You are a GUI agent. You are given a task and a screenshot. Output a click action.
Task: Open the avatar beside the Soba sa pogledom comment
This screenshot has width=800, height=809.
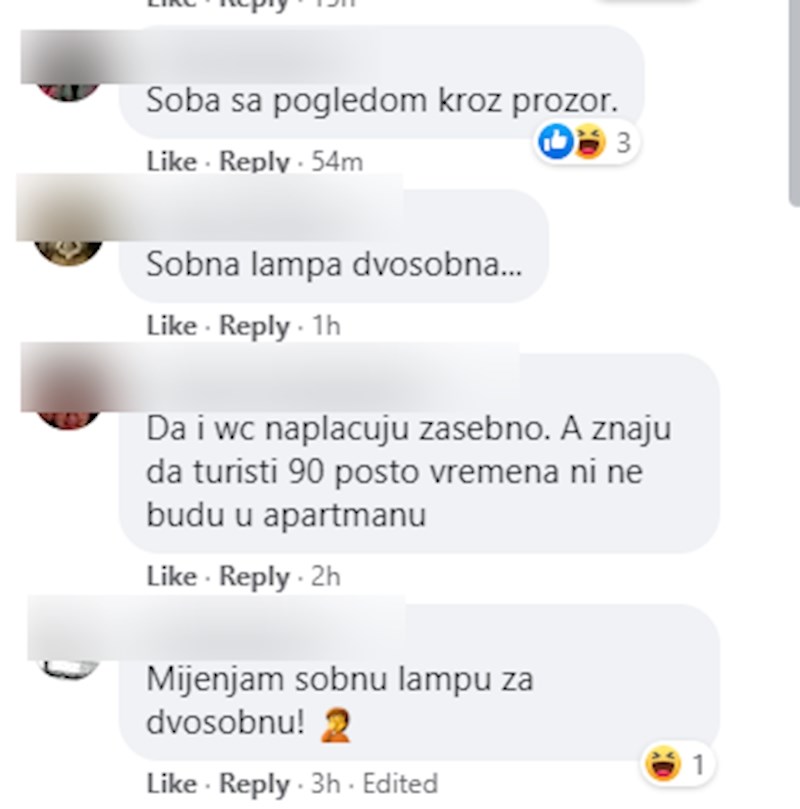[x=68, y=92]
